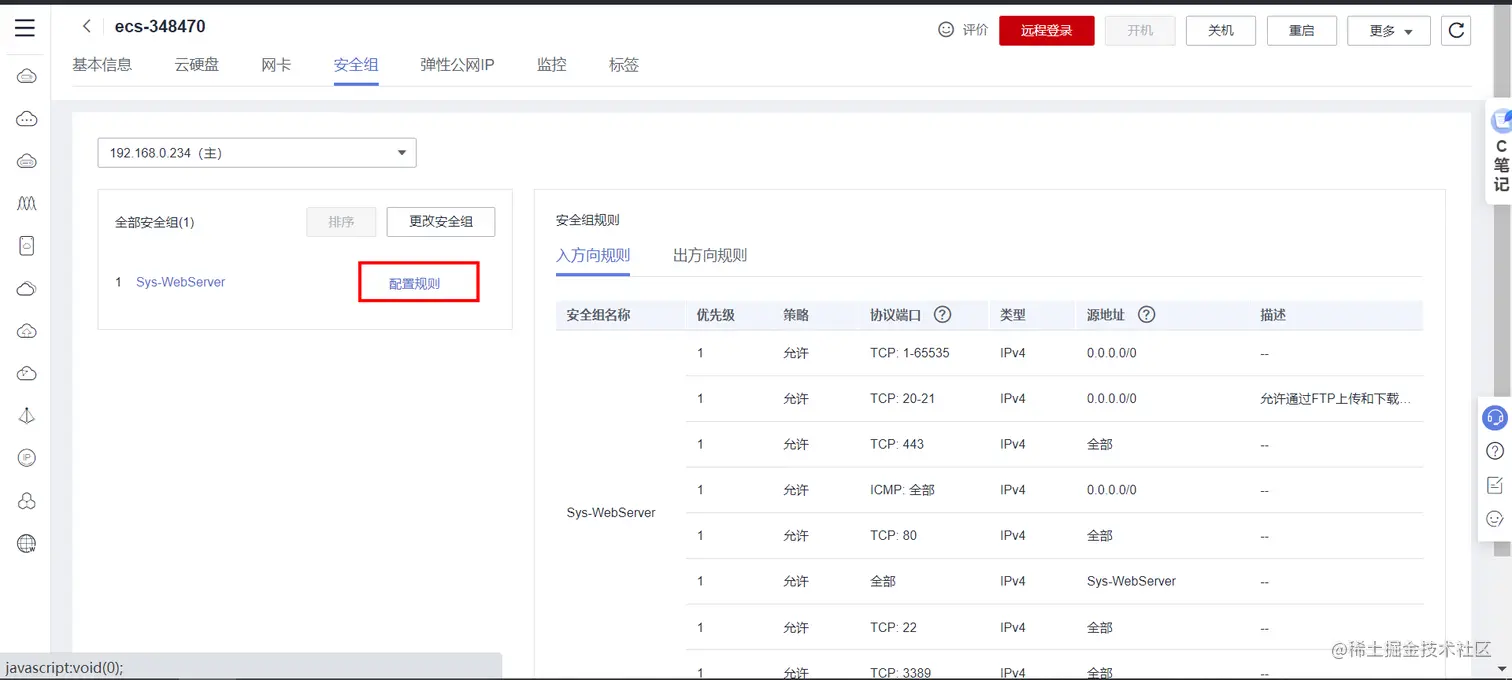Click the 重启 button
The image size is (1512, 680).
[x=1302, y=31]
